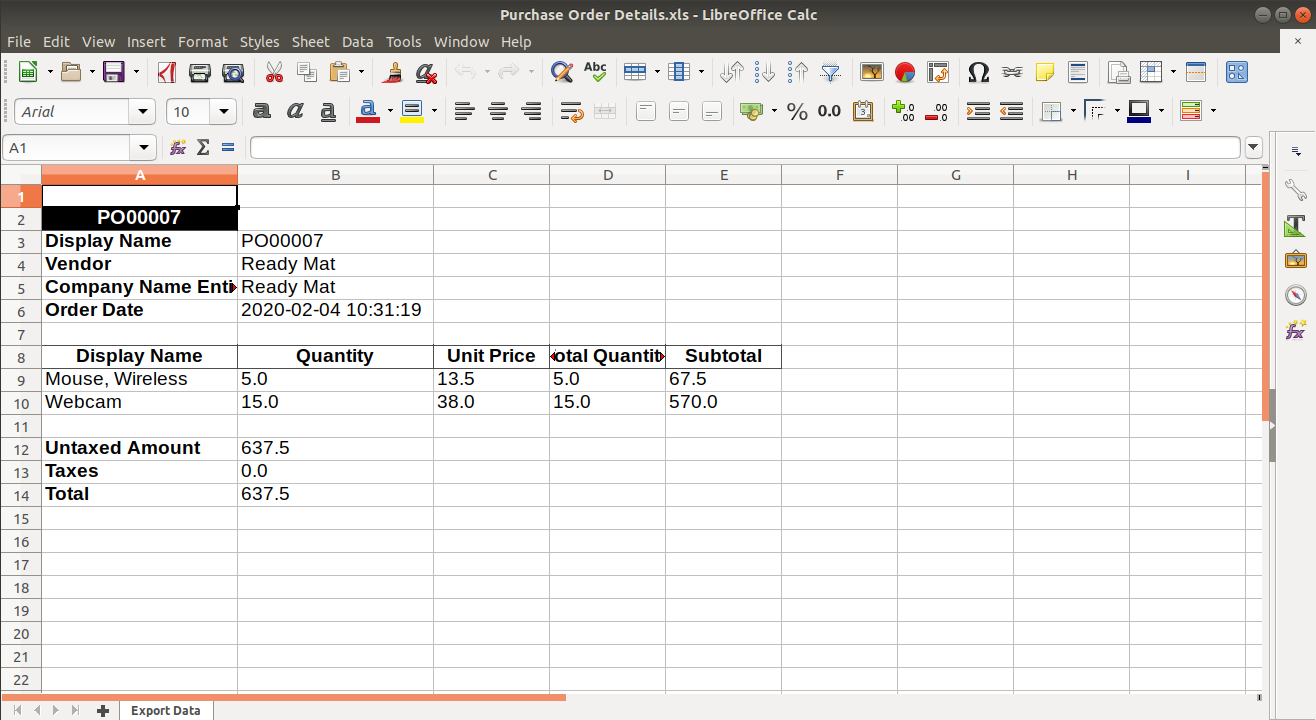Expand the formula bar
This screenshot has height=720, width=1316.
1254,148
